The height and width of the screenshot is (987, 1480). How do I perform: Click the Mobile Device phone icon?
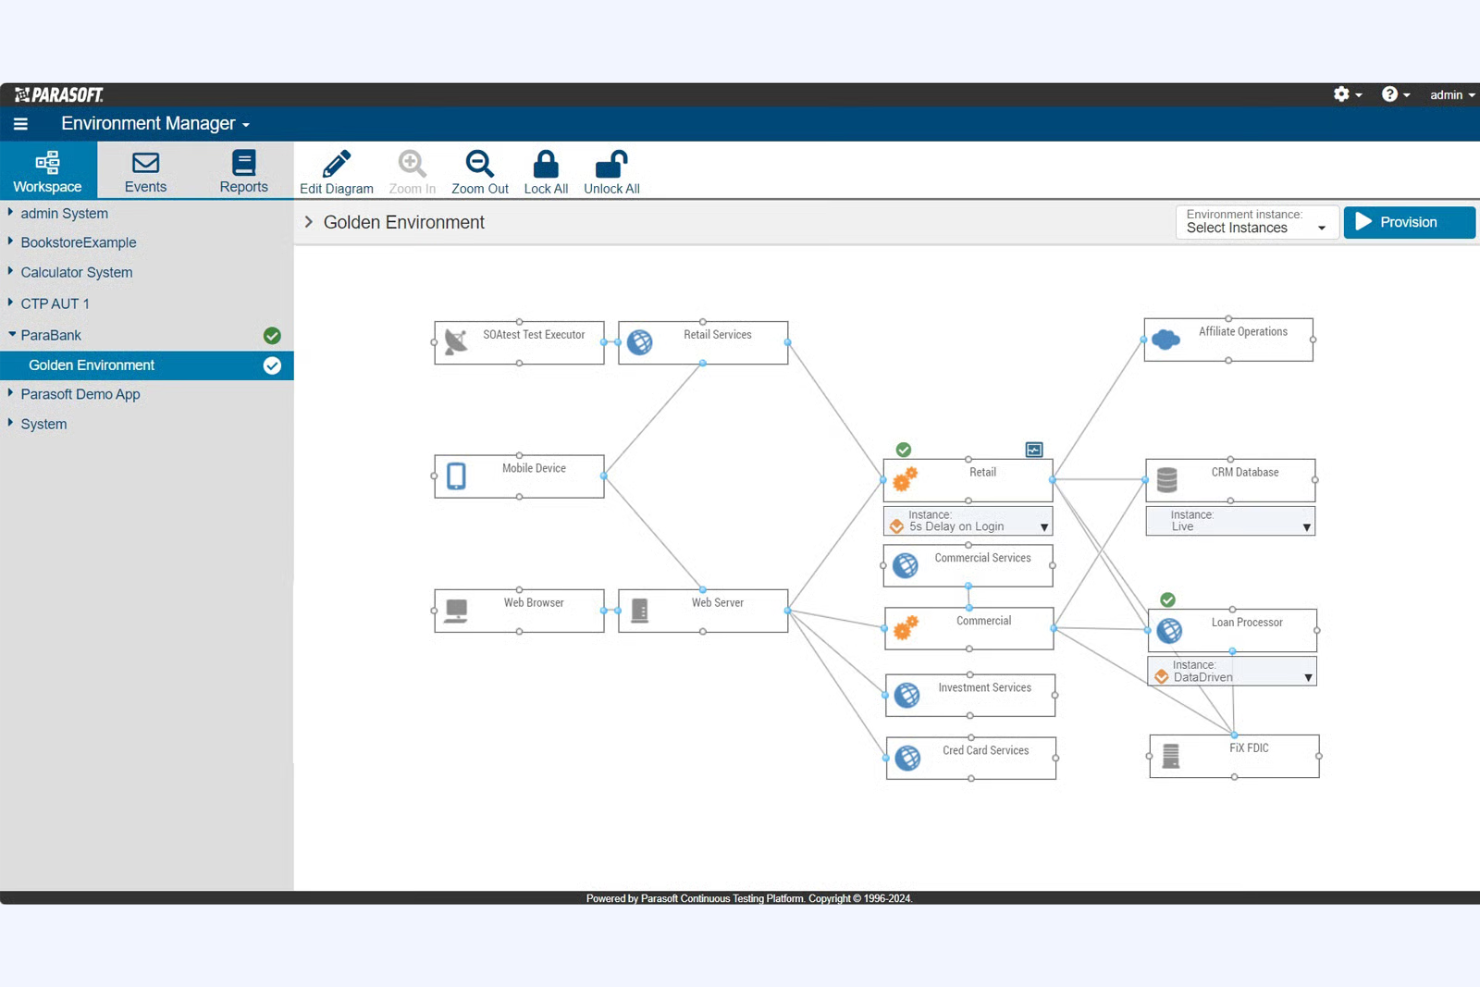click(x=456, y=476)
